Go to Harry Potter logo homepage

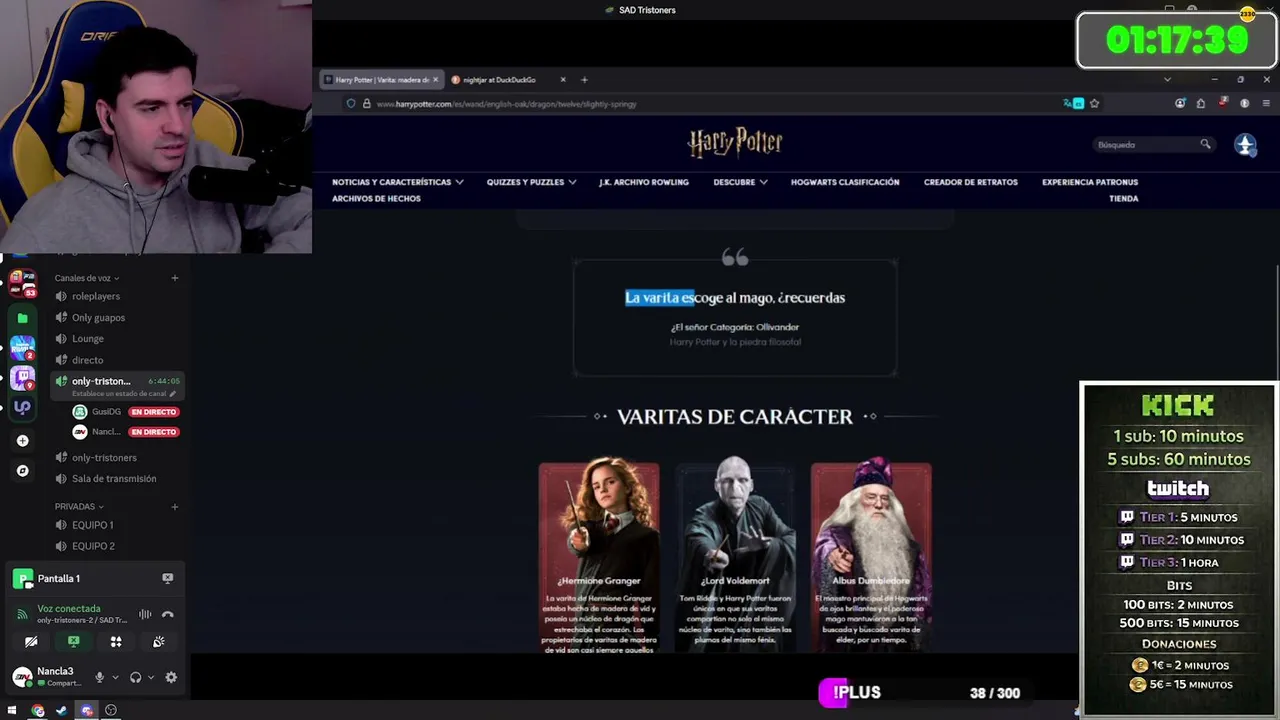(735, 143)
